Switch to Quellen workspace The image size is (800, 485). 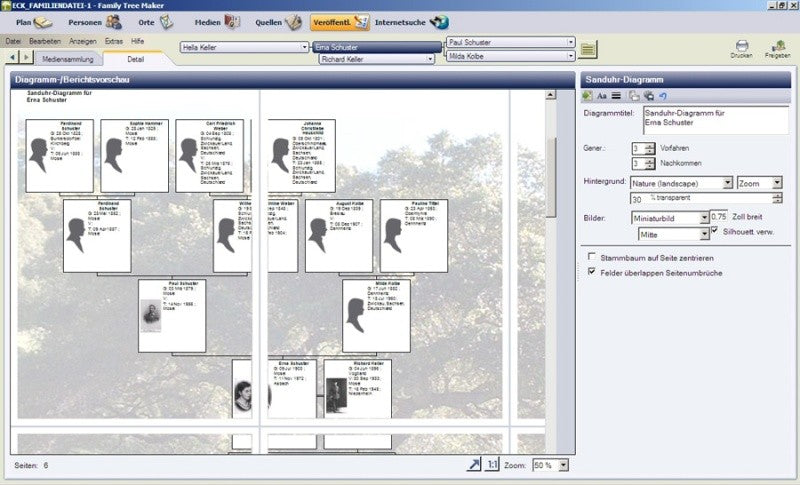[279, 22]
